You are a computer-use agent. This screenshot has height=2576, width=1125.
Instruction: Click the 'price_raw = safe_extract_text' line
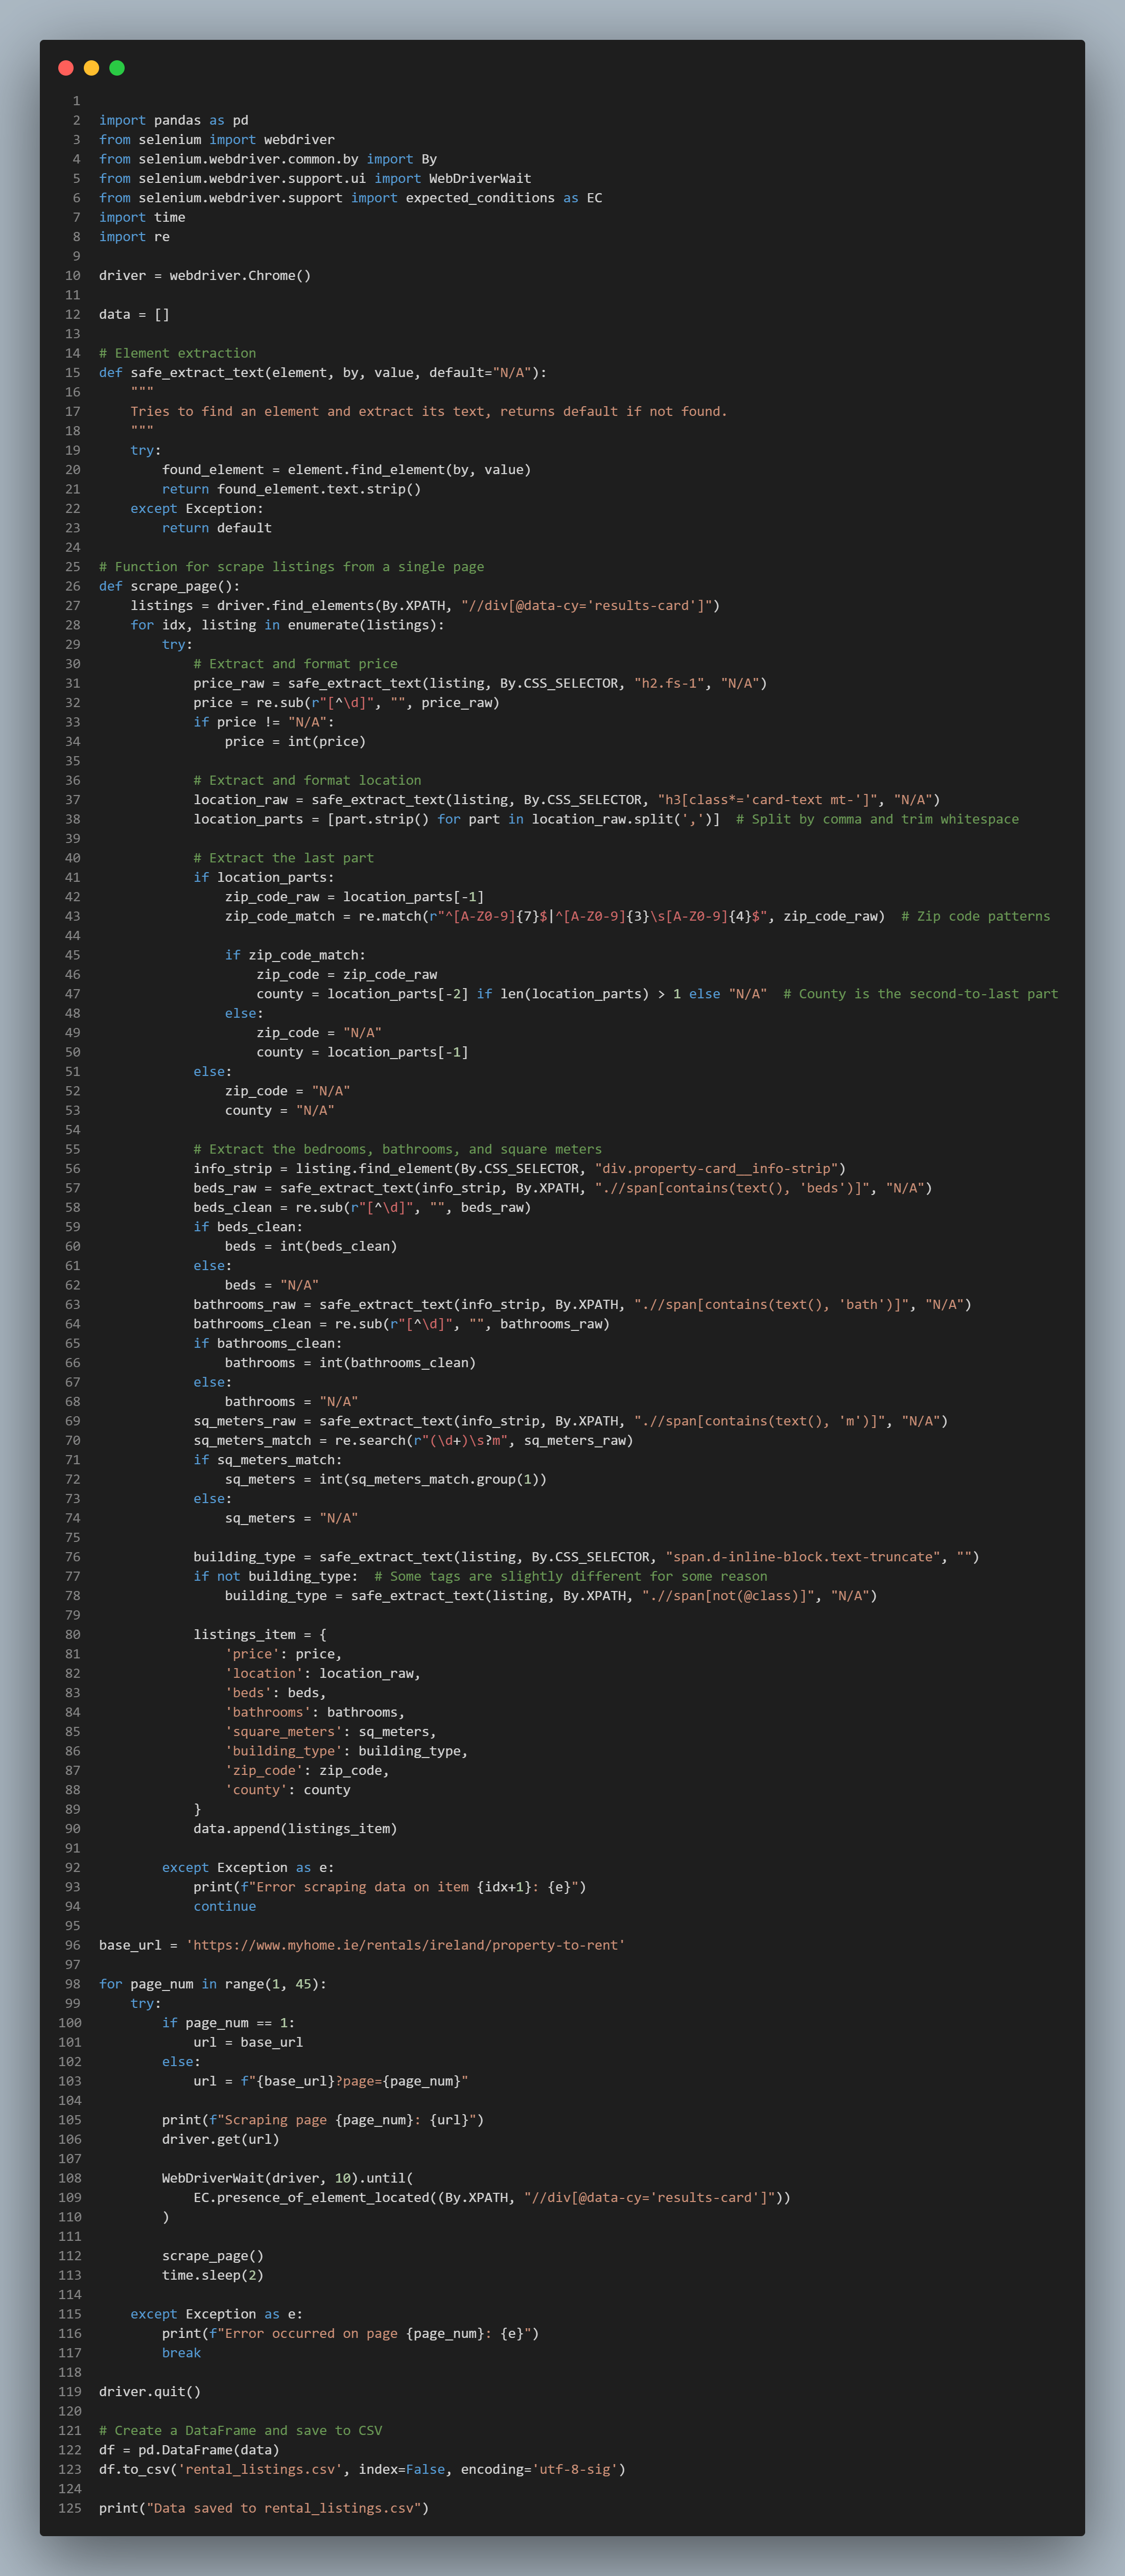[x=480, y=683]
